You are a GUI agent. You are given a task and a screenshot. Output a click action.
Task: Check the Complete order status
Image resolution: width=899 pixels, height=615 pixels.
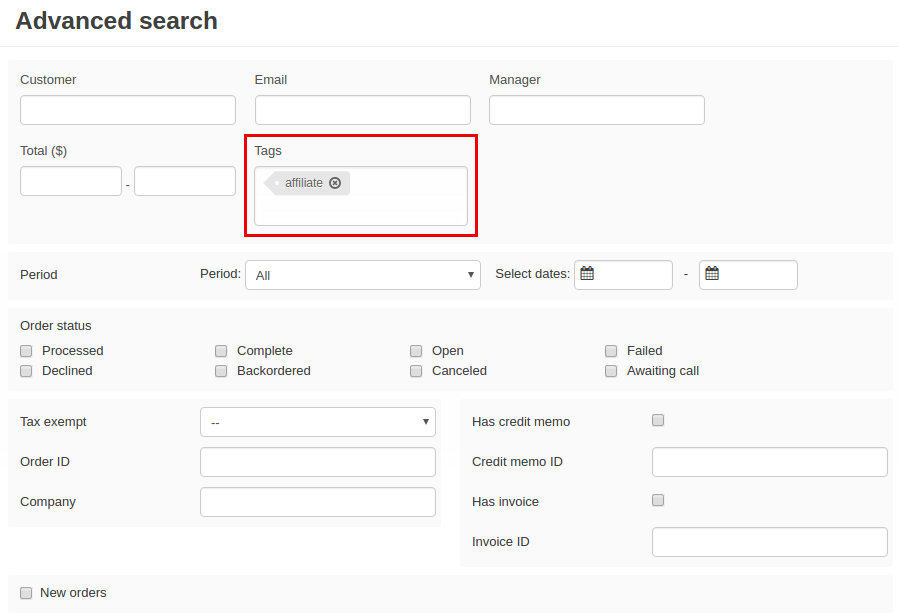(221, 351)
